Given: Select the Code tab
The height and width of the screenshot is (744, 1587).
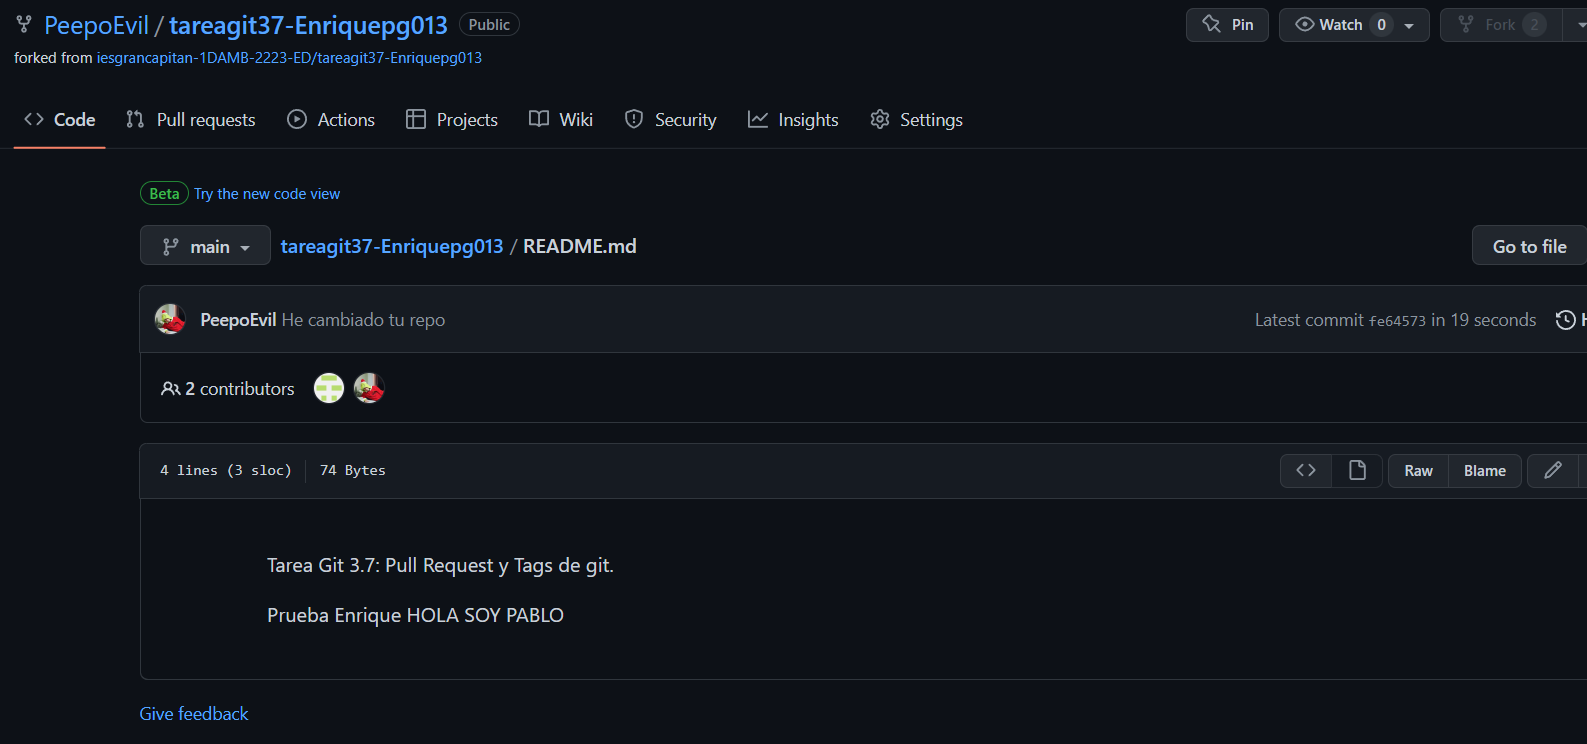Looking at the screenshot, I should [x=58, y=119].
